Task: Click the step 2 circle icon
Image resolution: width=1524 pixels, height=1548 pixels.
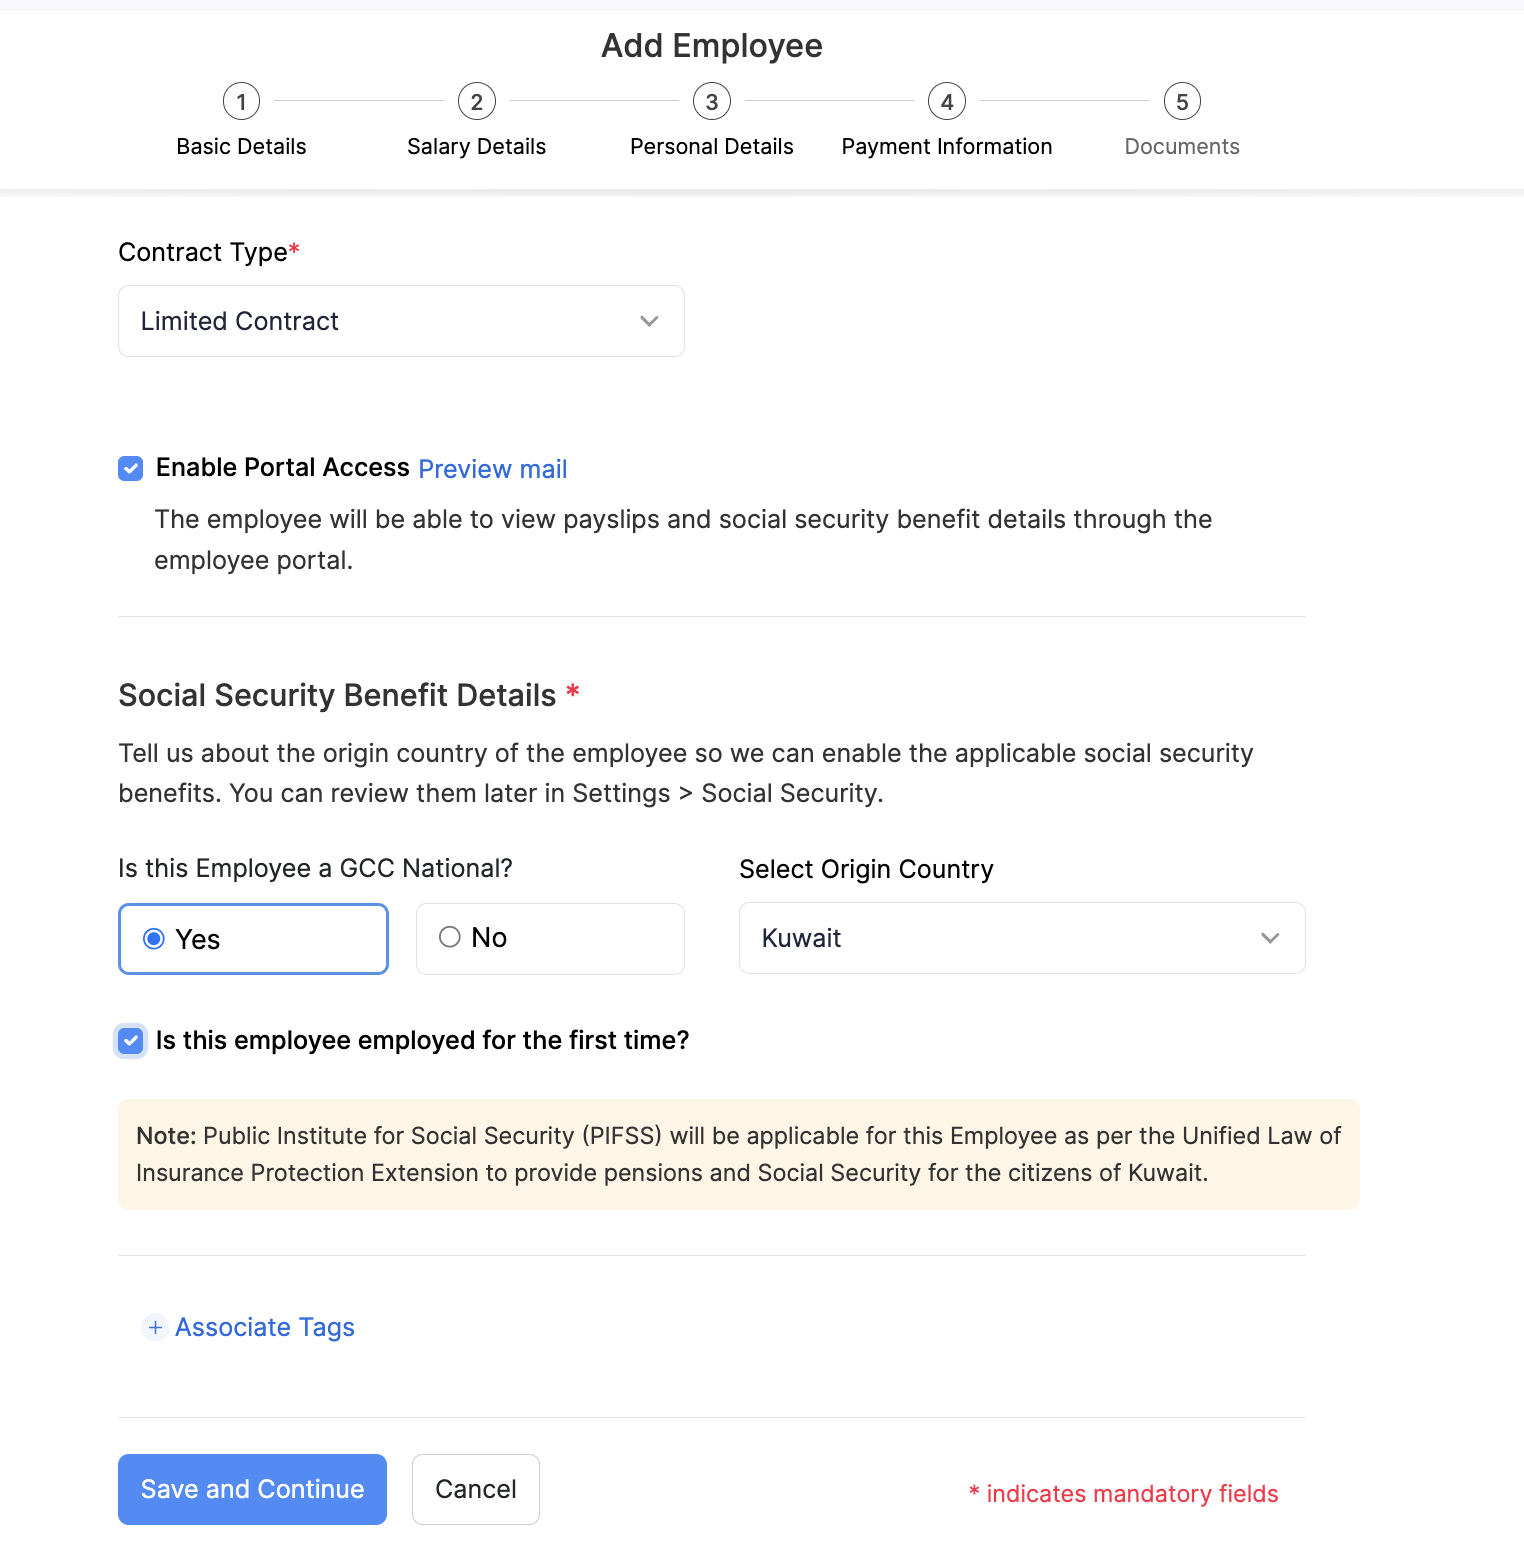Action: (x=476, y=101)
